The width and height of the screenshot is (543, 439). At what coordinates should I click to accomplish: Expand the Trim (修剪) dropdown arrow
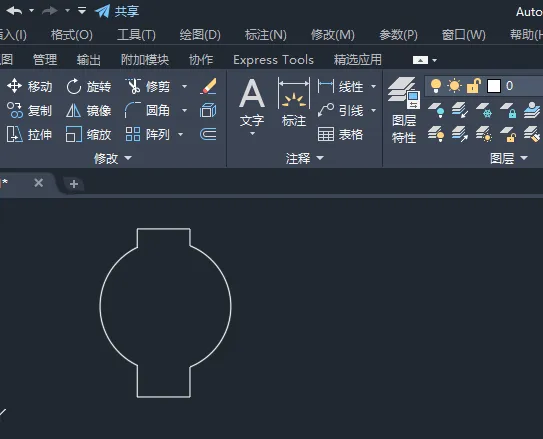(x=184, y=86)
